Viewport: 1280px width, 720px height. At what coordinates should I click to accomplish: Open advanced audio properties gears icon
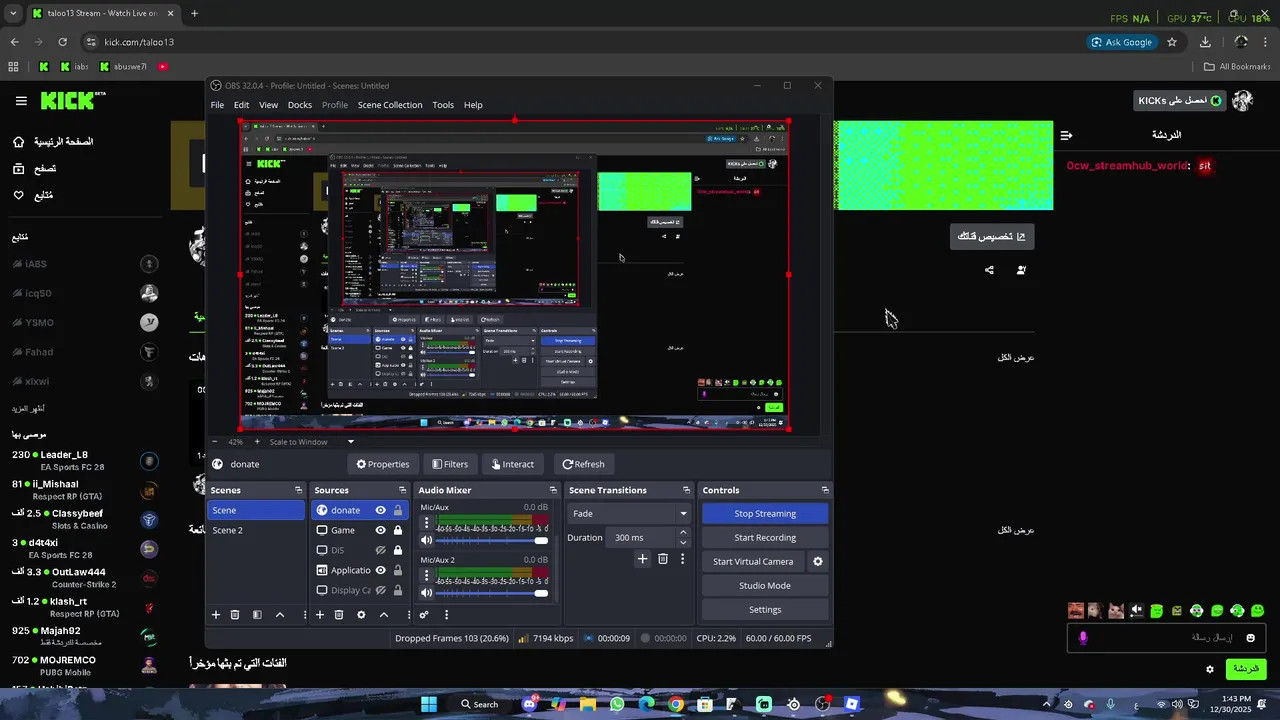424,615
